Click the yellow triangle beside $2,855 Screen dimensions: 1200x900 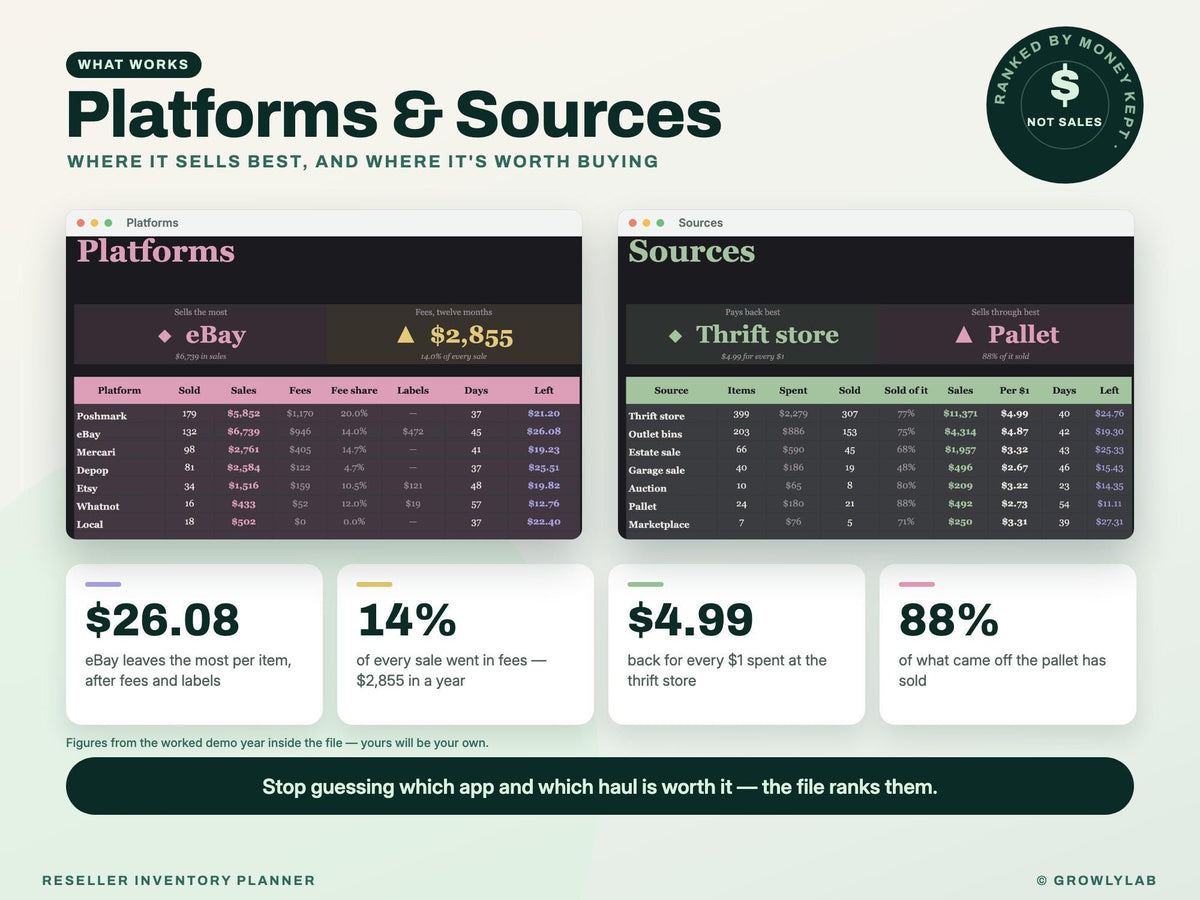(406, 335)
